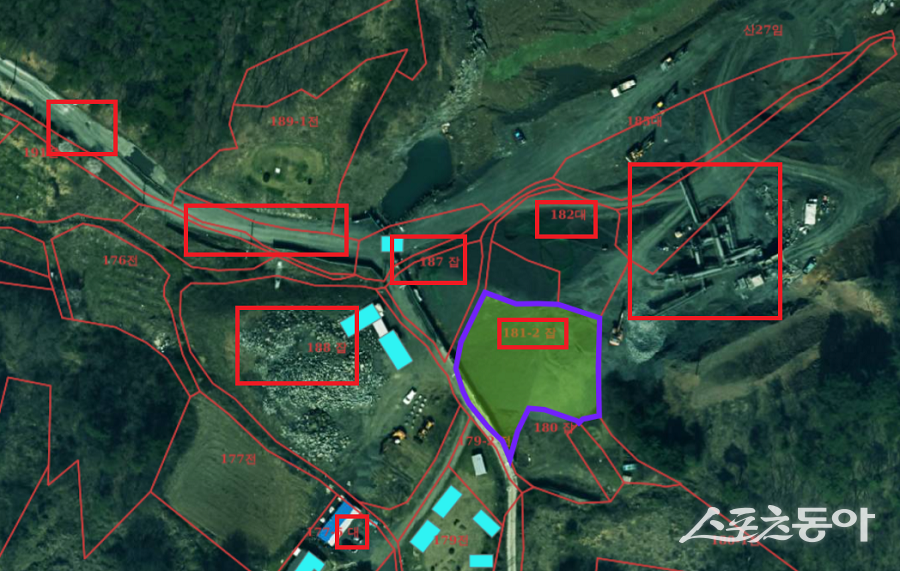
Task: Select the 189-1전 parcel label
Action: click(294, 121)
